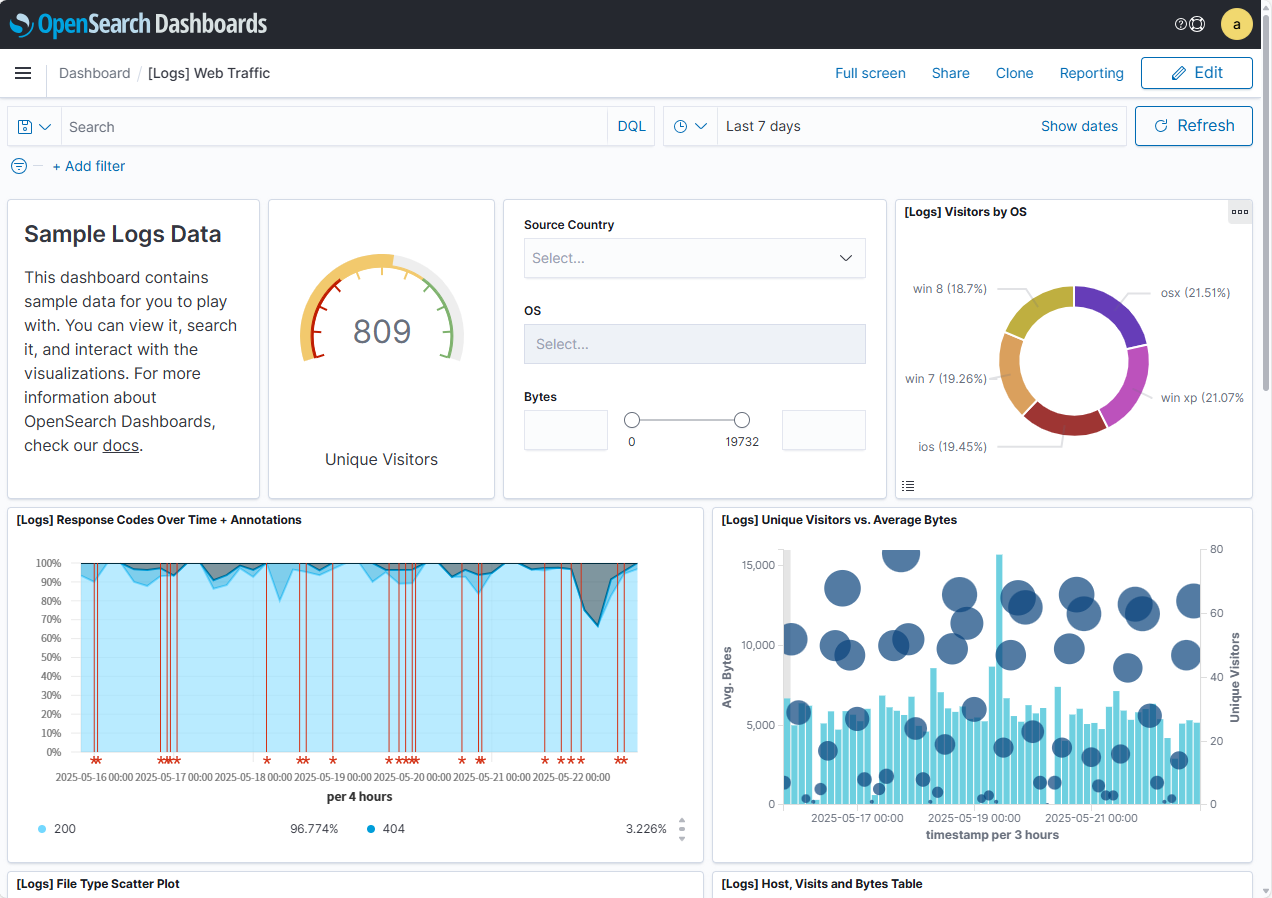Click the Edit button
Screen dimensions: 1272x898
coord(1196,73)
